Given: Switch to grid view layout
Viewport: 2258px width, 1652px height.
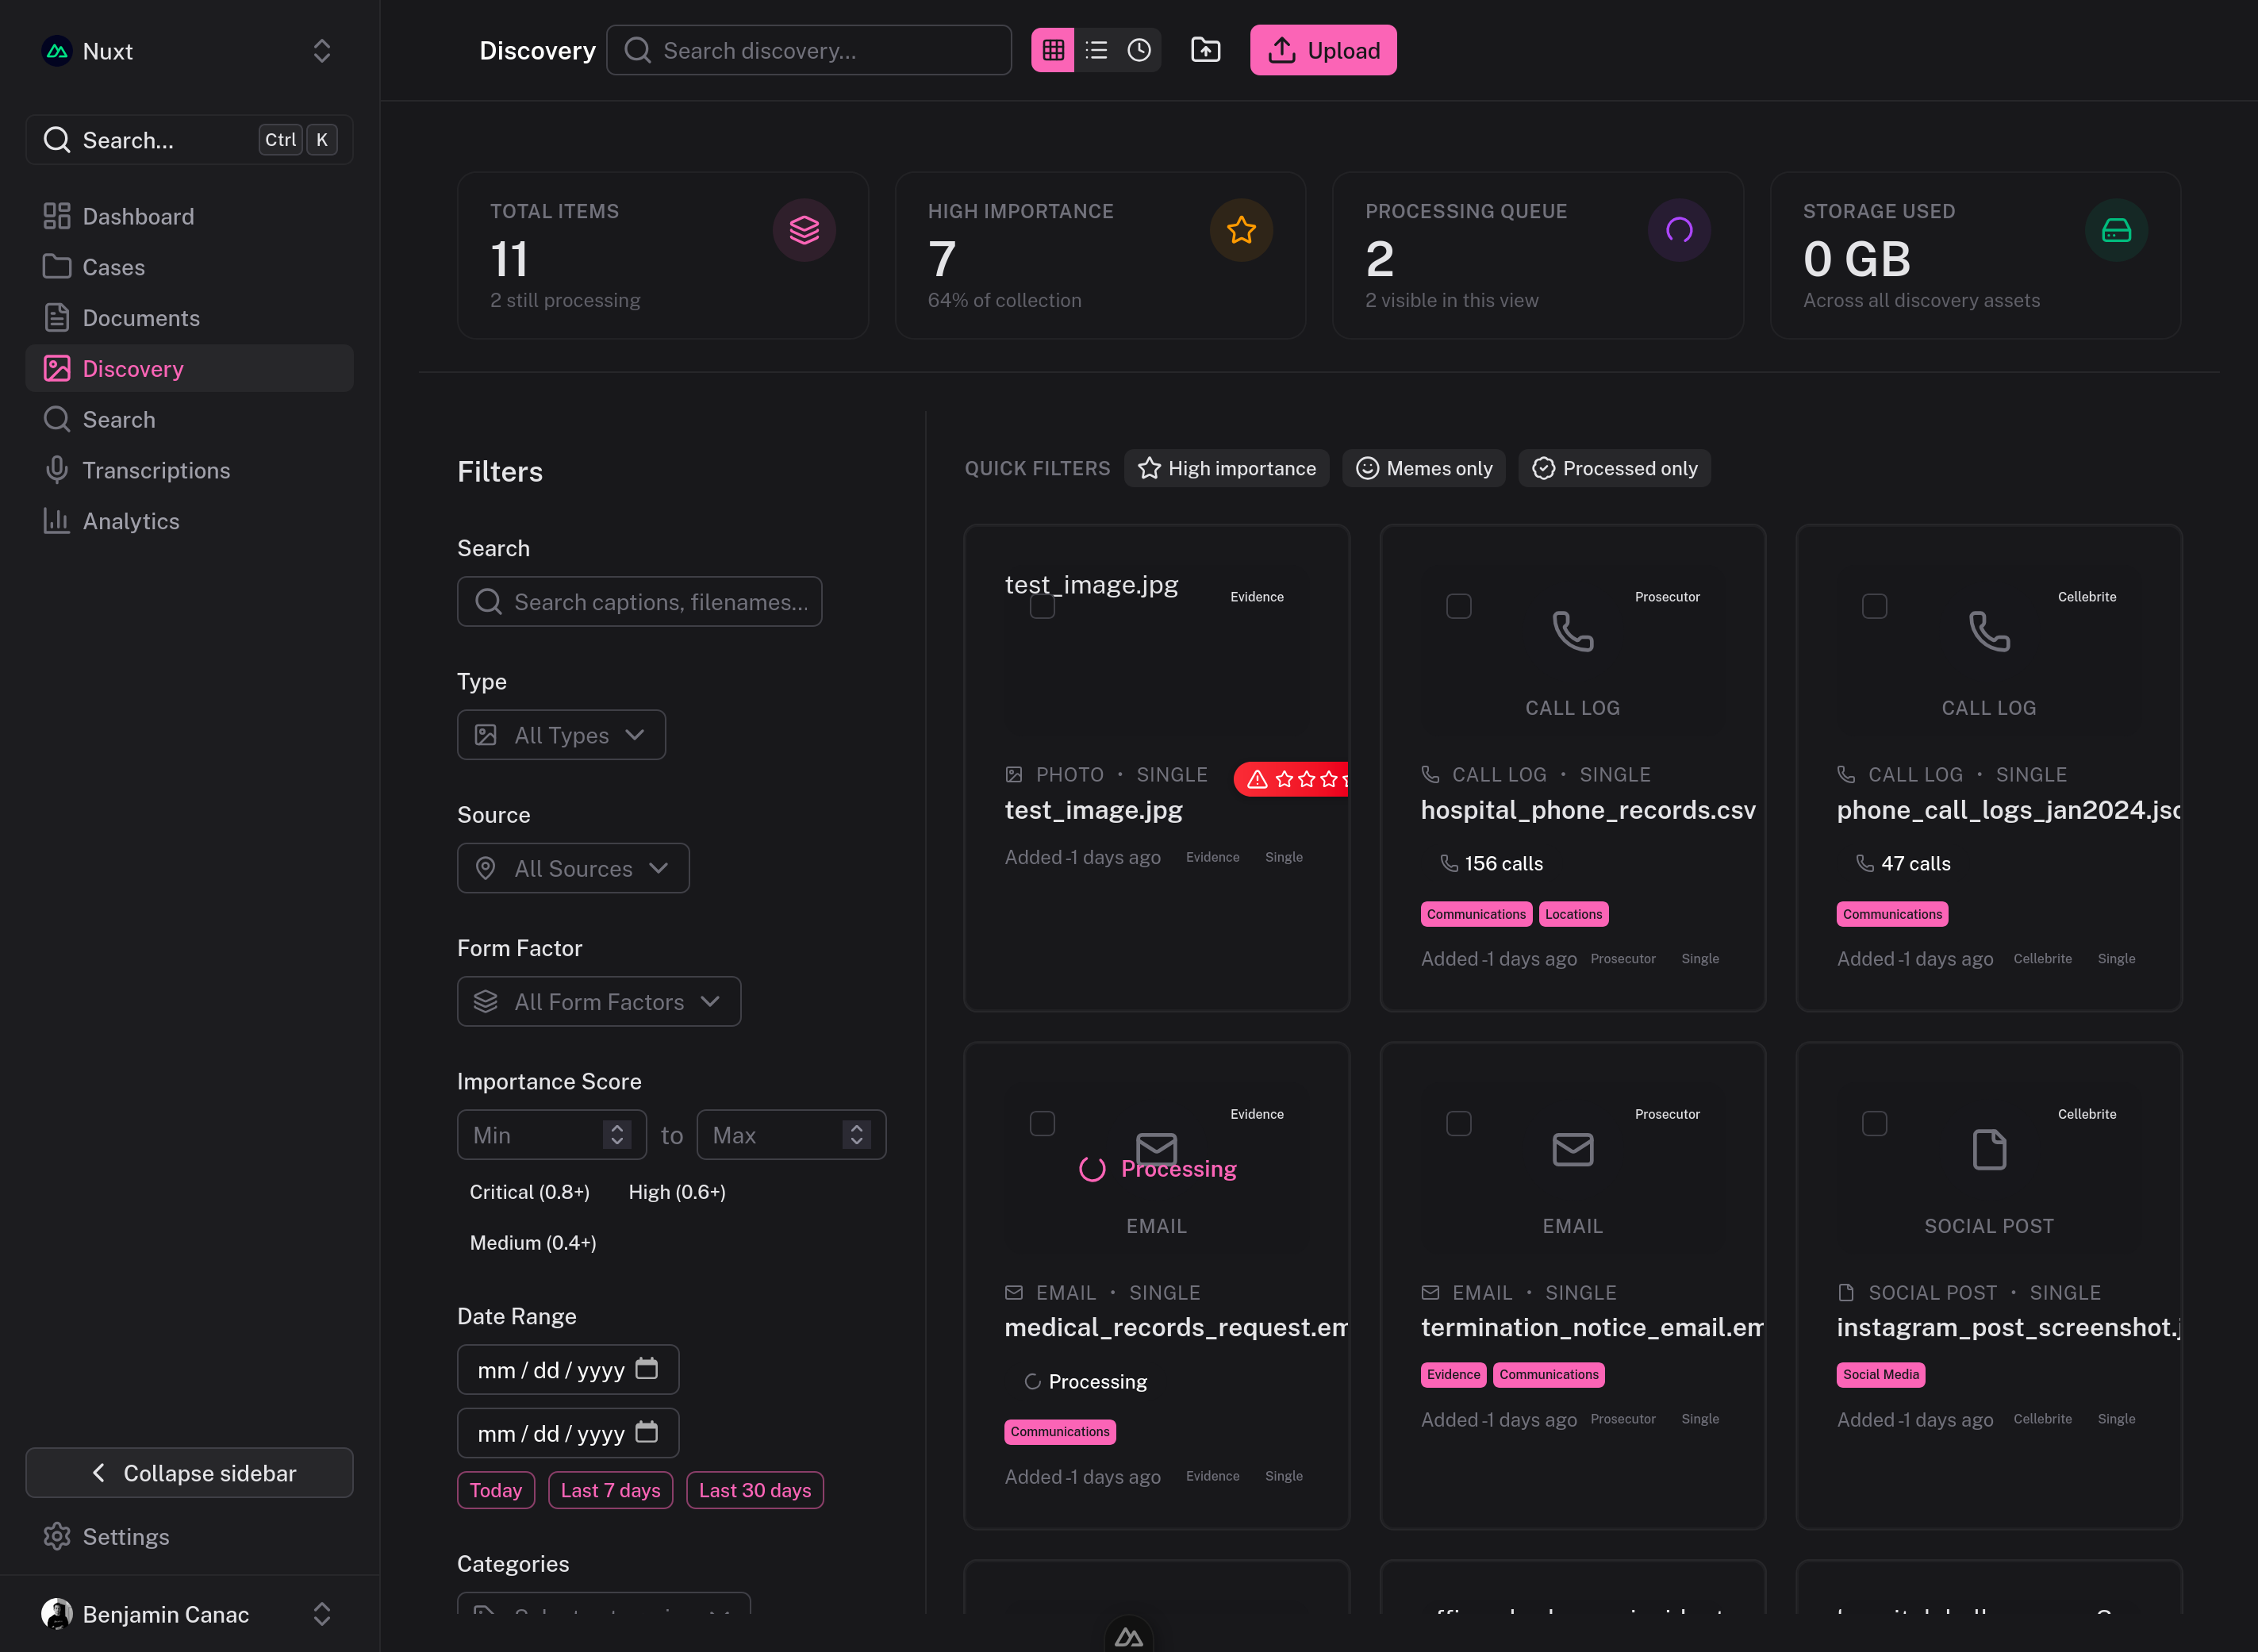Looking at the screenshot, I should pyautogui.click(x=1052, y=50).
